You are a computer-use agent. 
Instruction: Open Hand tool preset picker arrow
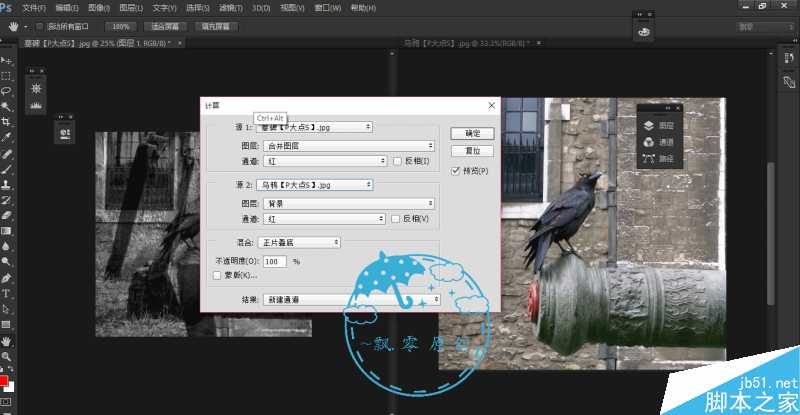26,27
